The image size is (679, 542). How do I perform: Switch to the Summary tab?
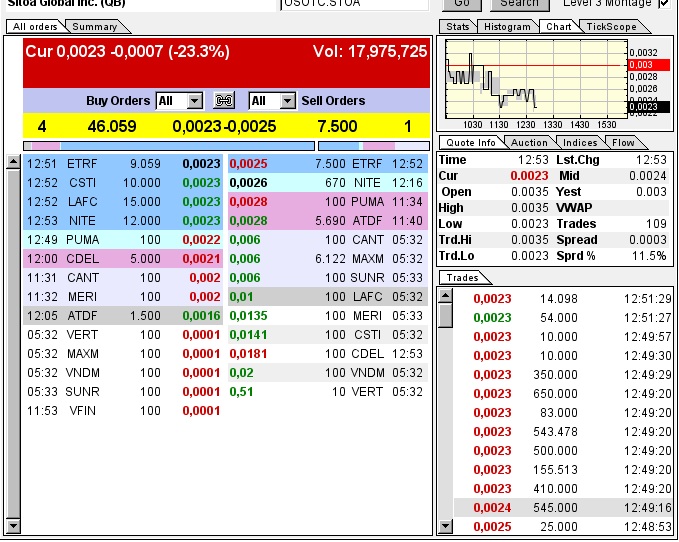click(95, 26)
